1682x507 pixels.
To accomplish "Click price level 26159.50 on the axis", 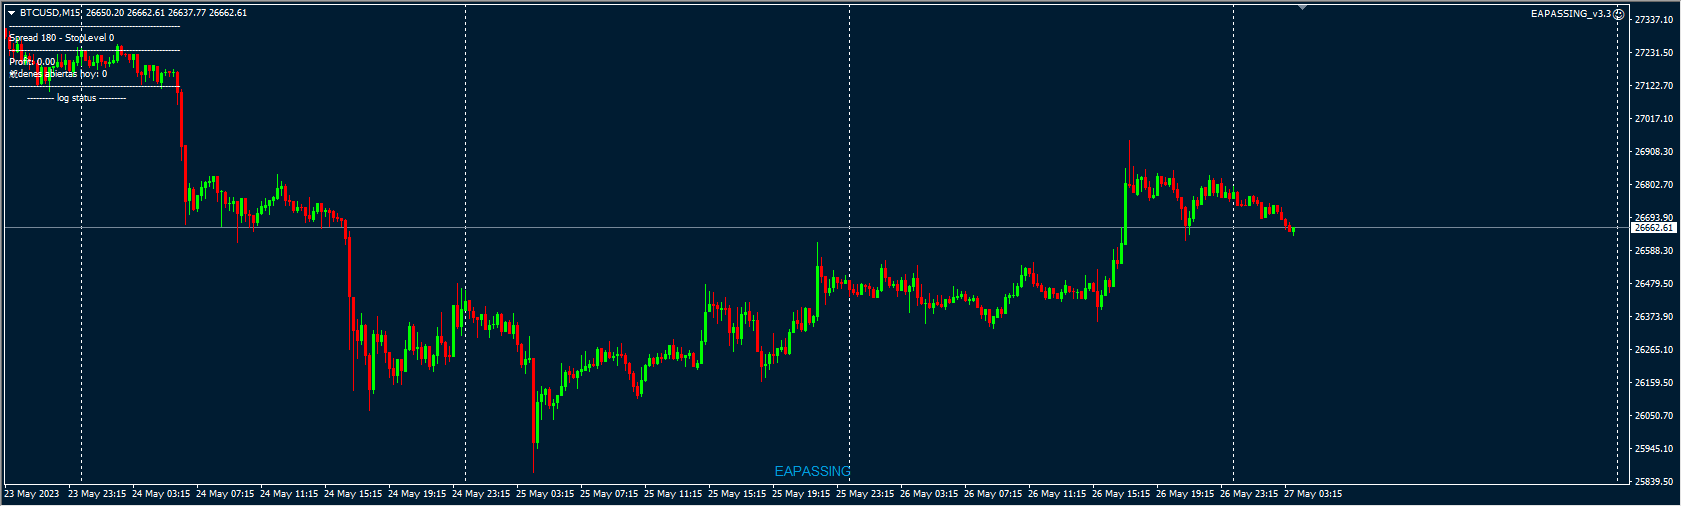I will coord(1654,383).
